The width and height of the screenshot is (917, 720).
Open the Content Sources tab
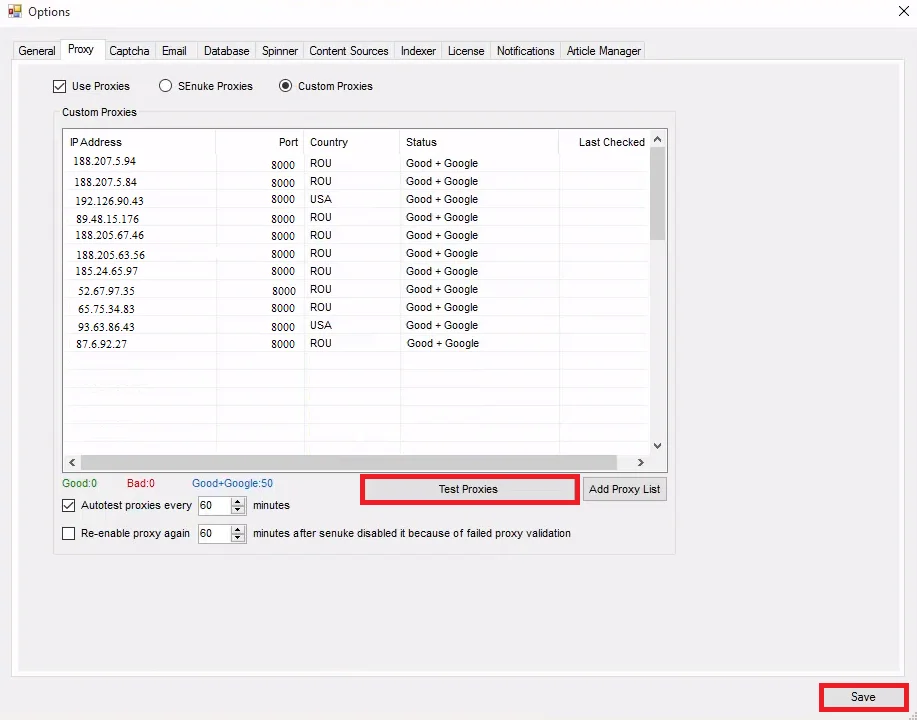(348, 51)
